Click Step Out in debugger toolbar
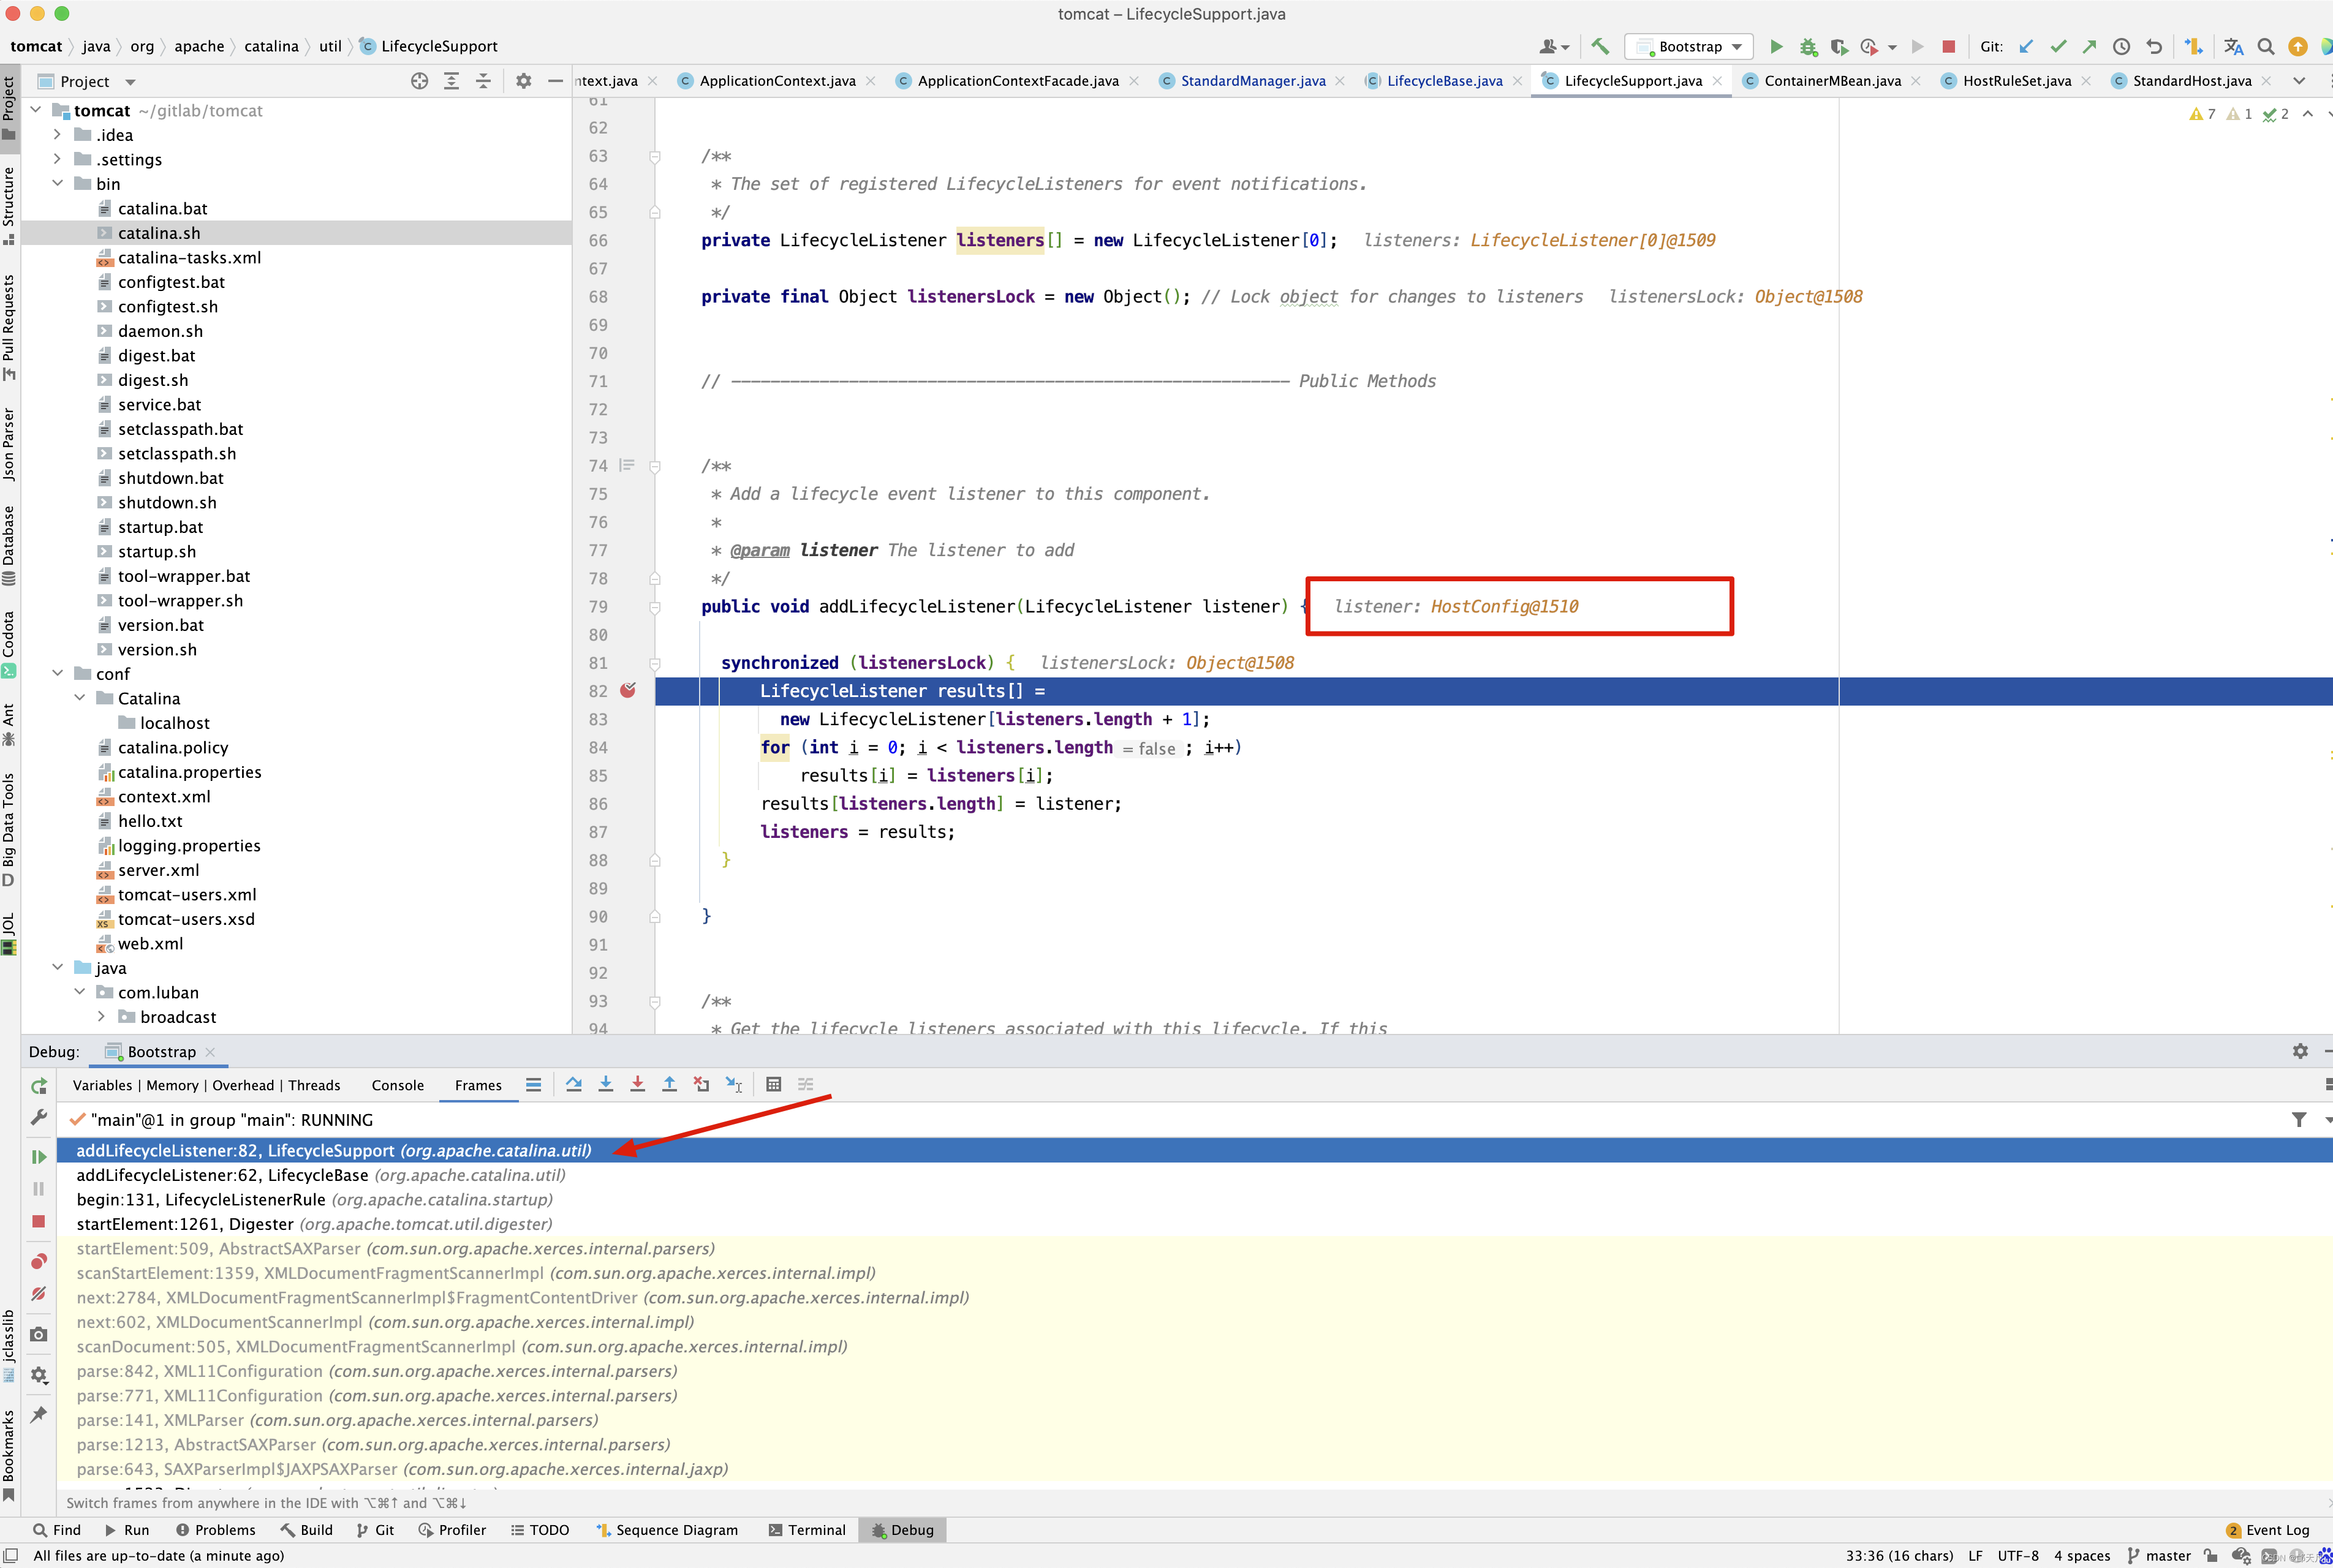Viewport: 2333px width, 1568px height. coord(669,1085)
